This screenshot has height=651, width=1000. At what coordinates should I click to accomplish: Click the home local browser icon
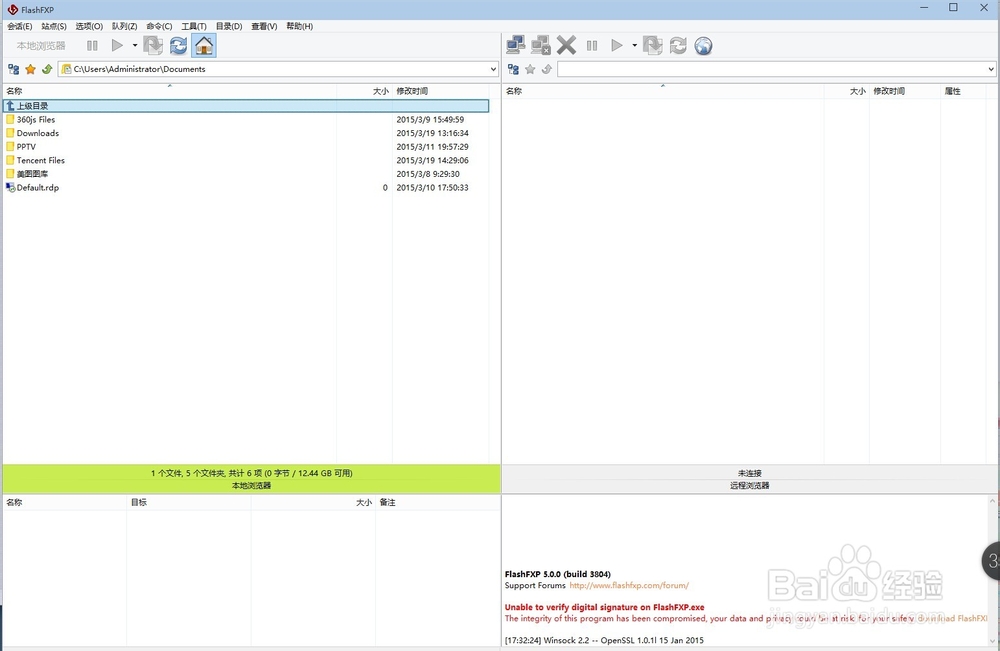click(204, 46)
